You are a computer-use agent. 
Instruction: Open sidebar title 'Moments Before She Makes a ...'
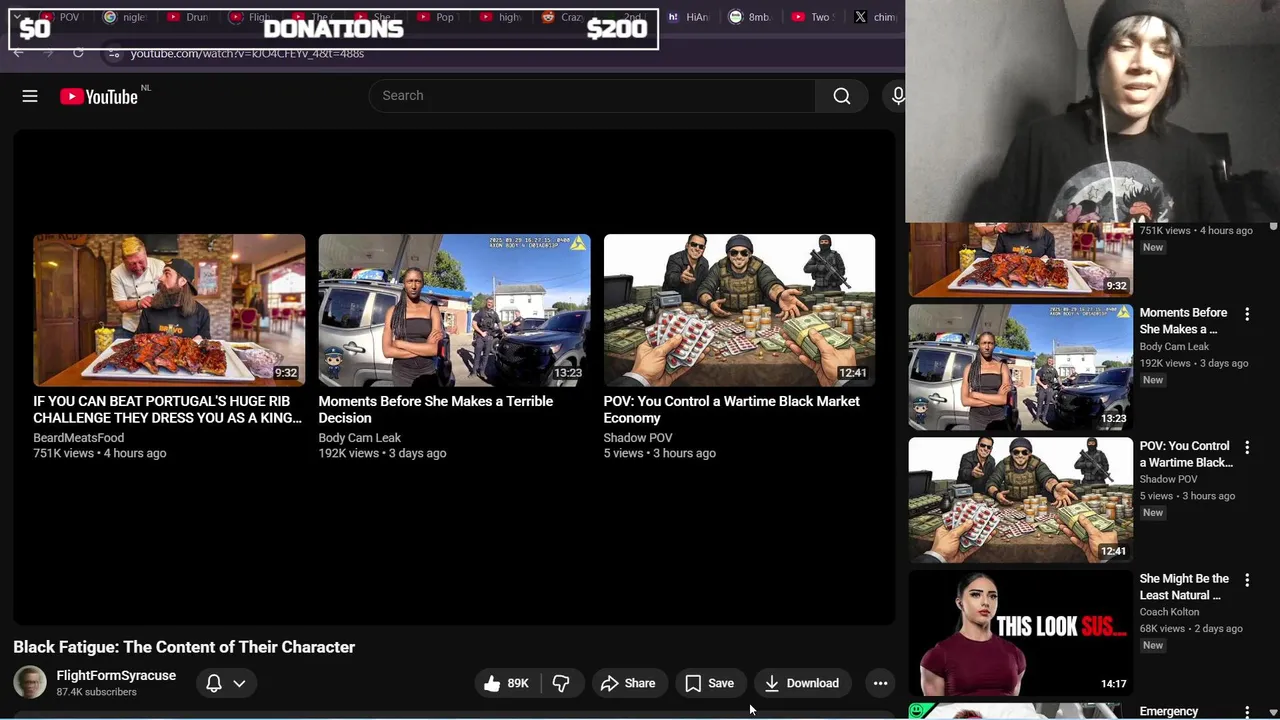pyautogui.click(x=1183, y=321)
